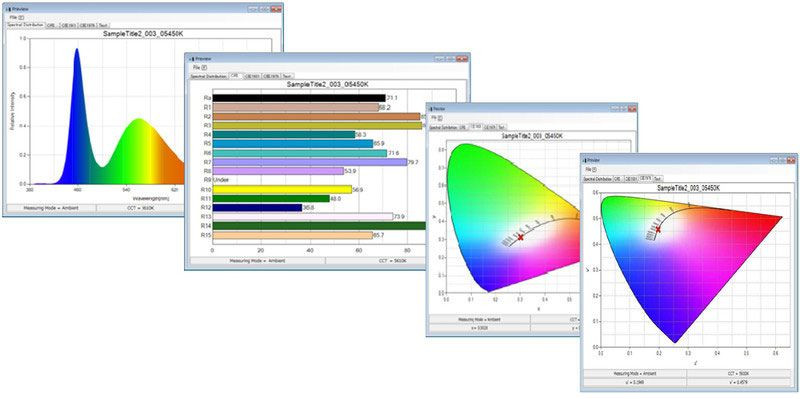Open File menu in CRI bar chart window
This screenshot has height=399, width=800.
[x=196, y=67]
